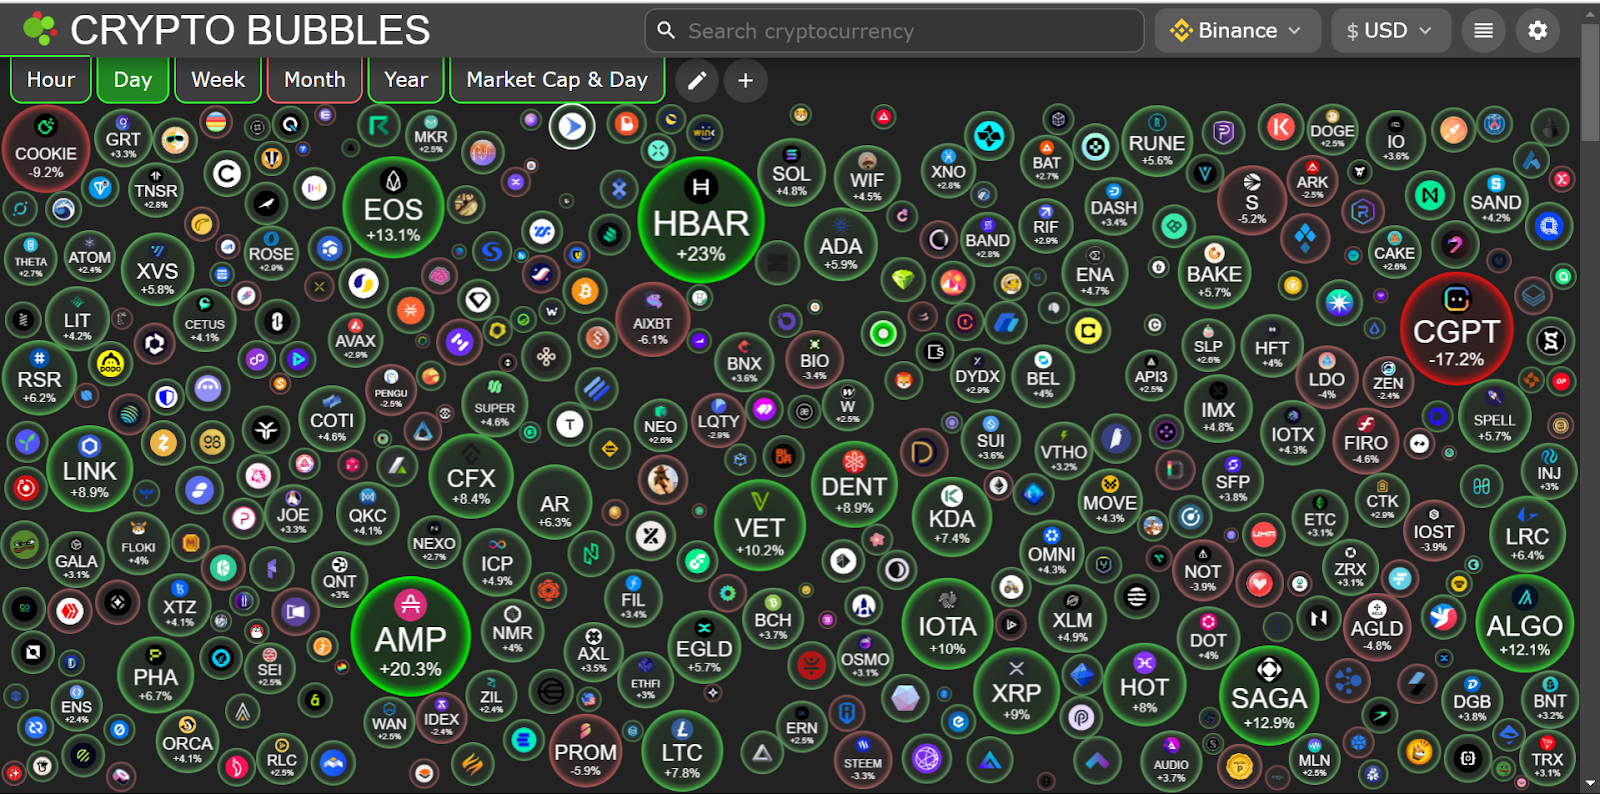The height and width of the screenshot is (794, 1600).
Task: Select the LINK +8.9% bubble
Action: (90, 470)
